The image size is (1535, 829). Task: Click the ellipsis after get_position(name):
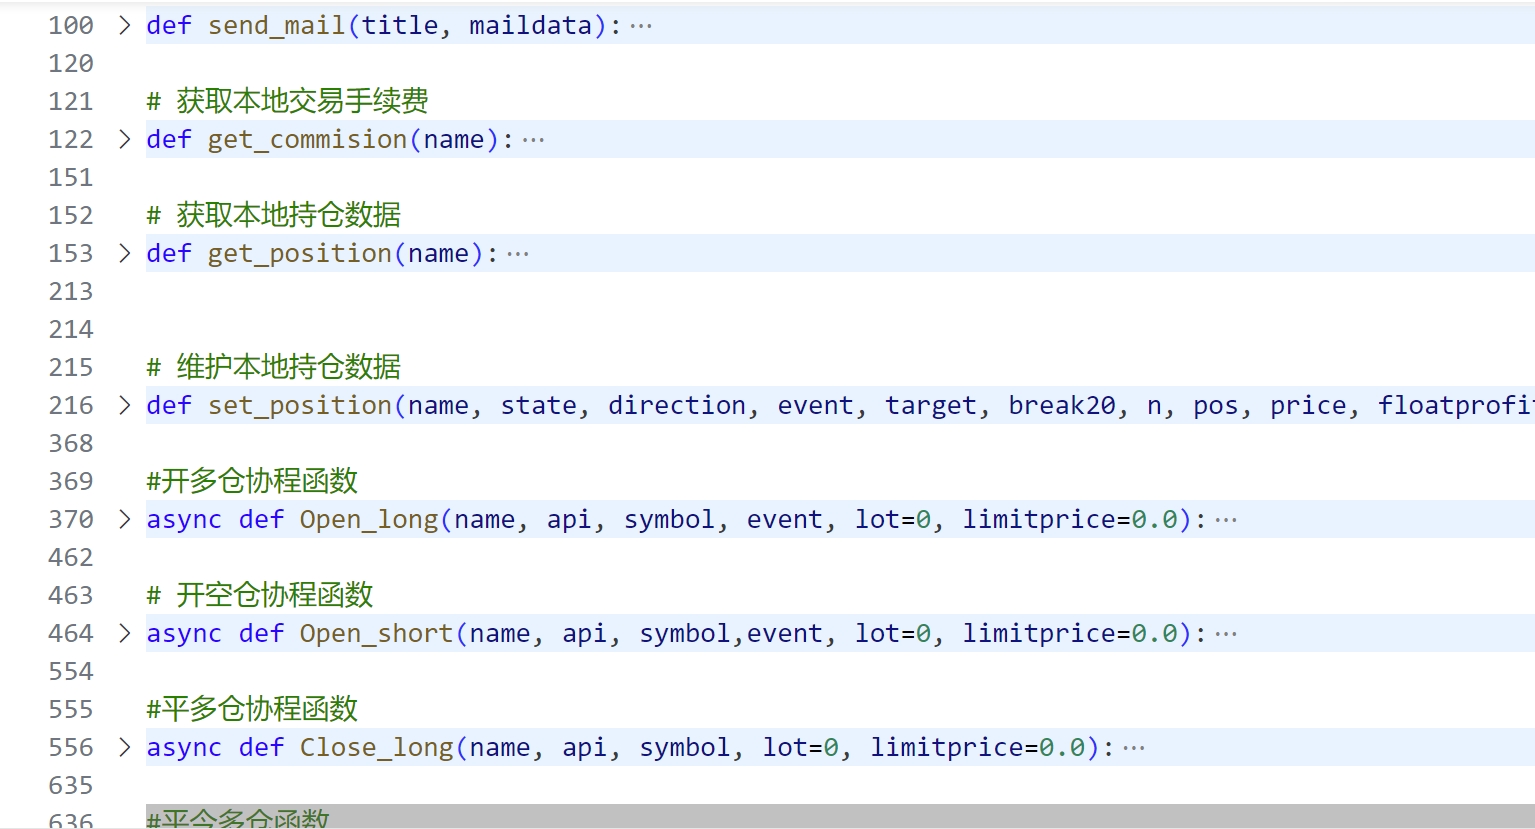click(518, 254)
